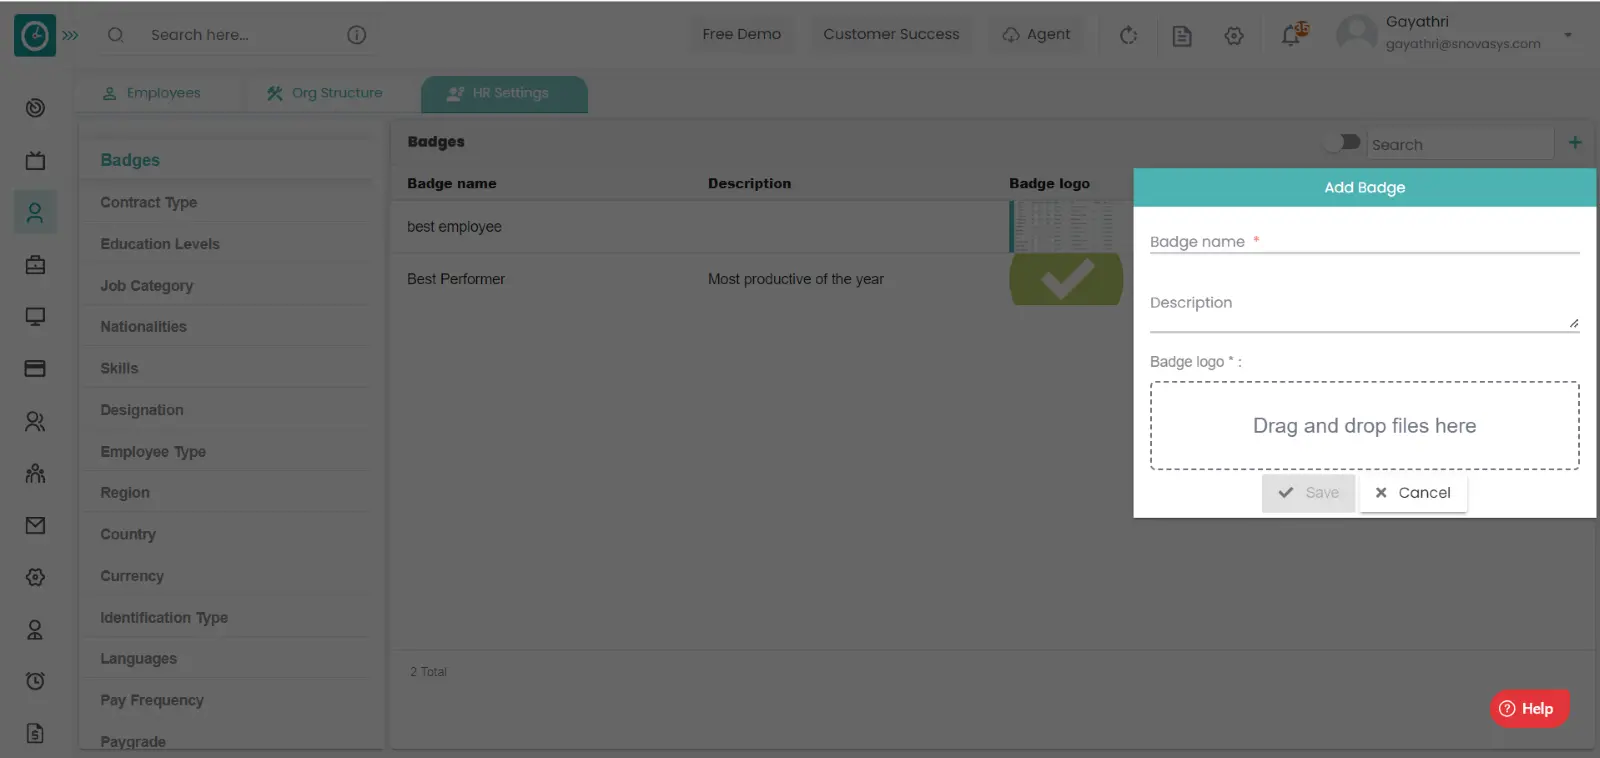Image resolution: width=1600 pixels, height=758 pixels.
Task: Open the monitor icon in sidebar
Action: tap(35, 317)
